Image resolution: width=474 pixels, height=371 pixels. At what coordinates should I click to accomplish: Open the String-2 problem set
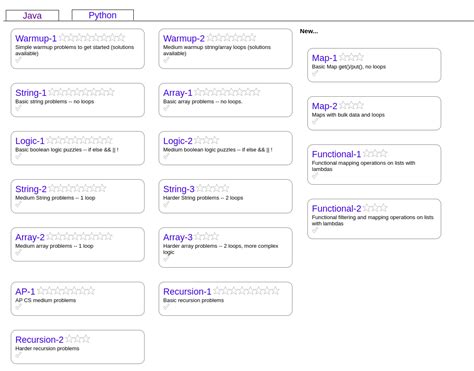[31, 189]
